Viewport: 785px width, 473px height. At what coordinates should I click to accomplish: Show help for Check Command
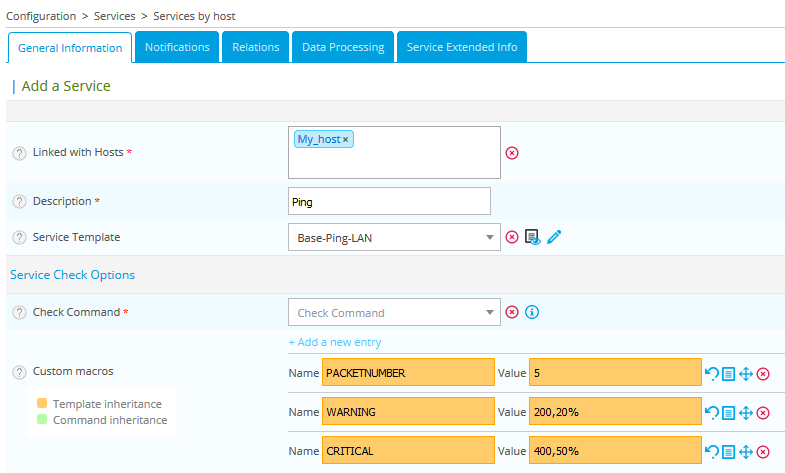coord(19,312)
